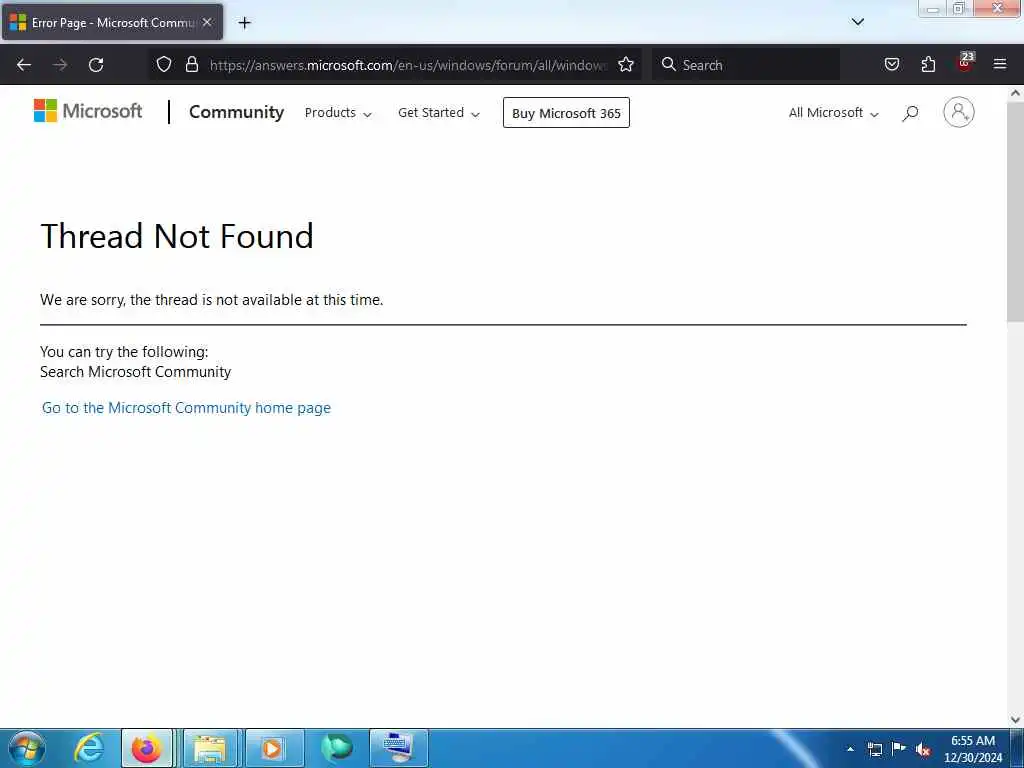
Task: Click the green round app taskbar icon
Action: point(337,748)
